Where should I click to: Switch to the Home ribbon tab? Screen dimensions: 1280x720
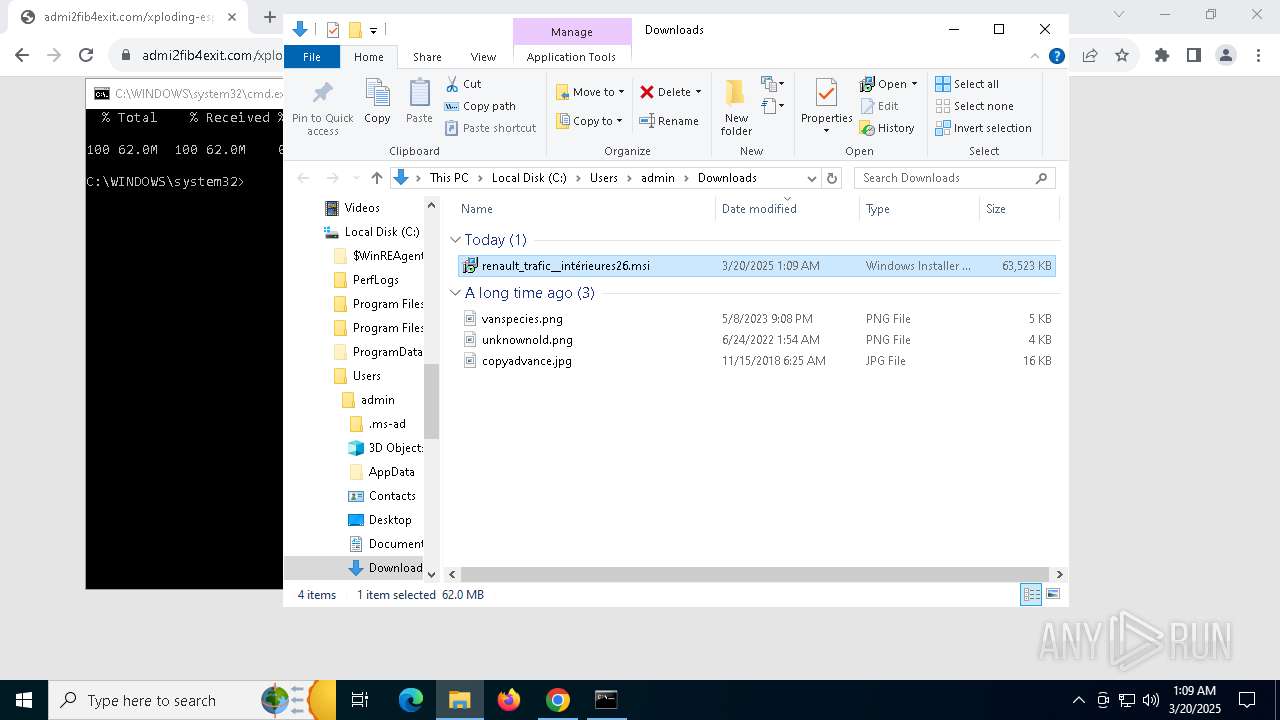coord(369,57)
